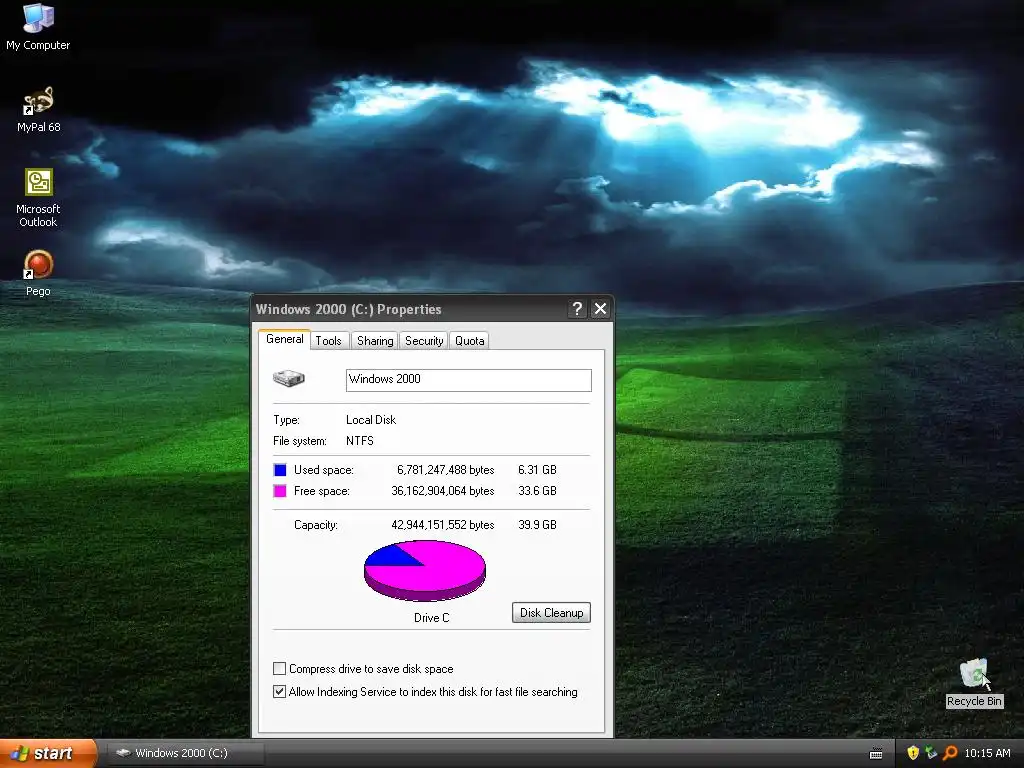Enable Compress drive to save disk space
Viewport: 1024px width, 768px height.
(279, 669)
